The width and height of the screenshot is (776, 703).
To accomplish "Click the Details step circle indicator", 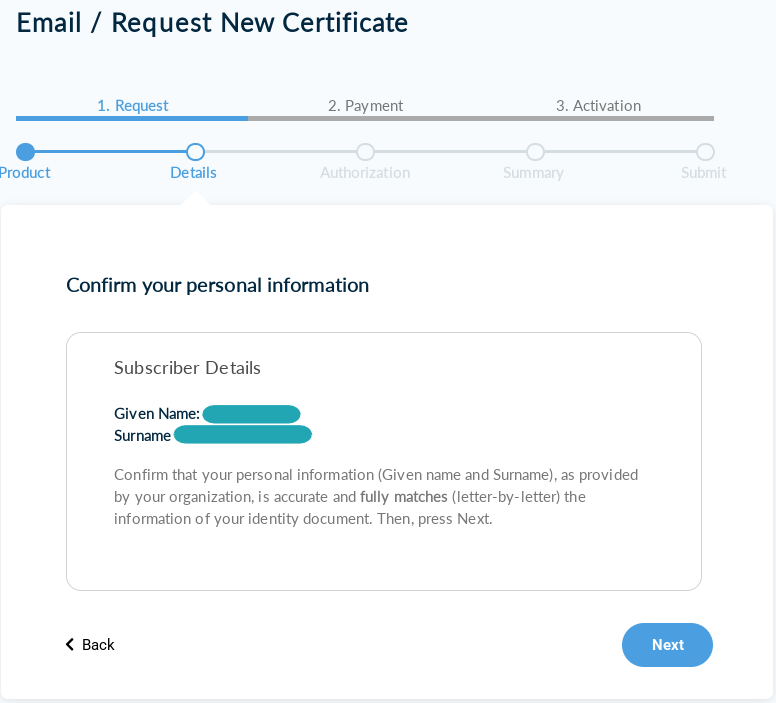I will click(x=196, y=152).
